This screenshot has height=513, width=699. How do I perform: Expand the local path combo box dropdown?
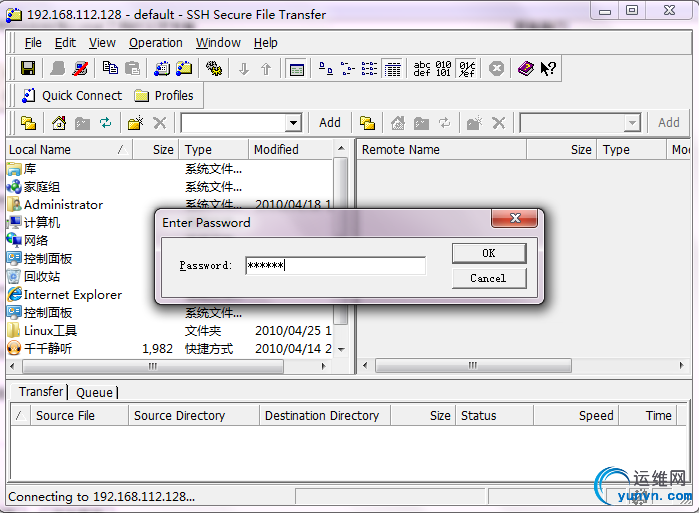pos(293,123)
